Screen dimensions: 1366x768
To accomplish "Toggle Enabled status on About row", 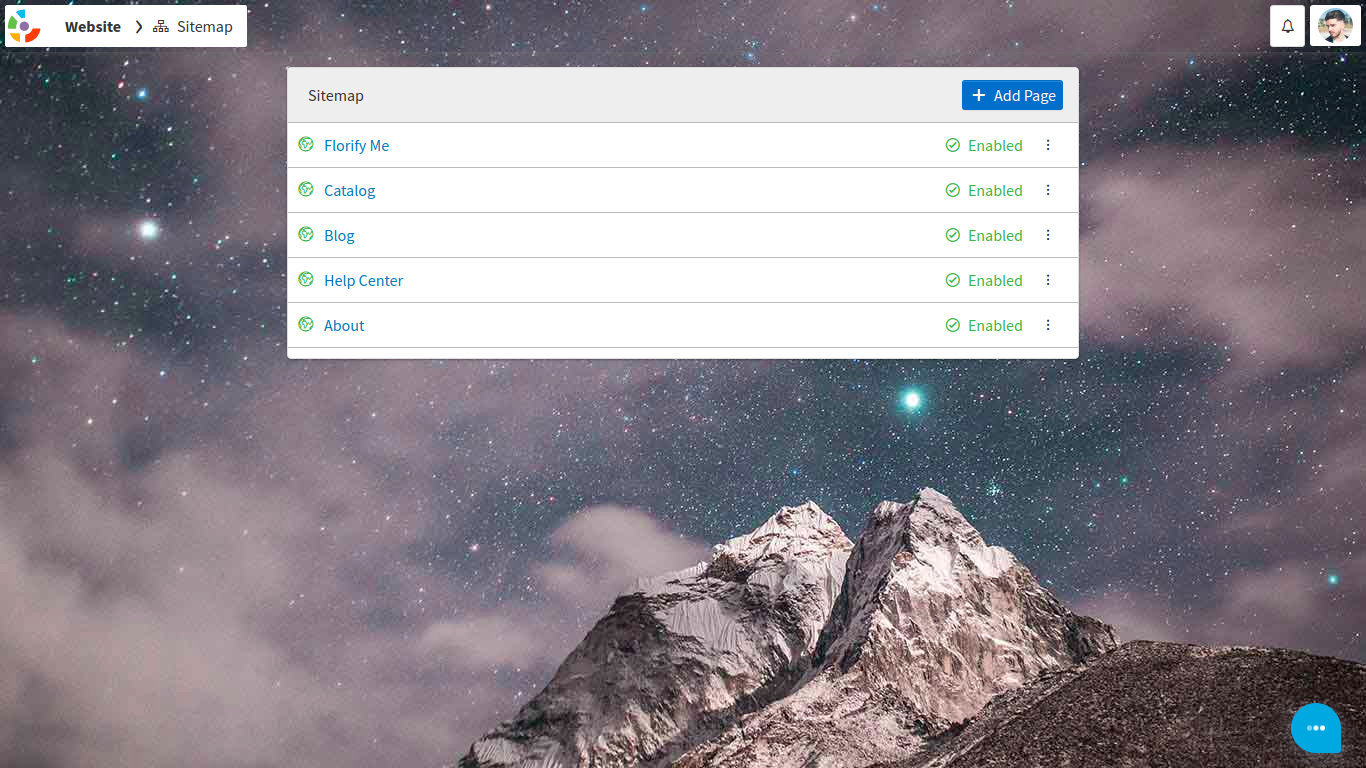I will point(984,325).
